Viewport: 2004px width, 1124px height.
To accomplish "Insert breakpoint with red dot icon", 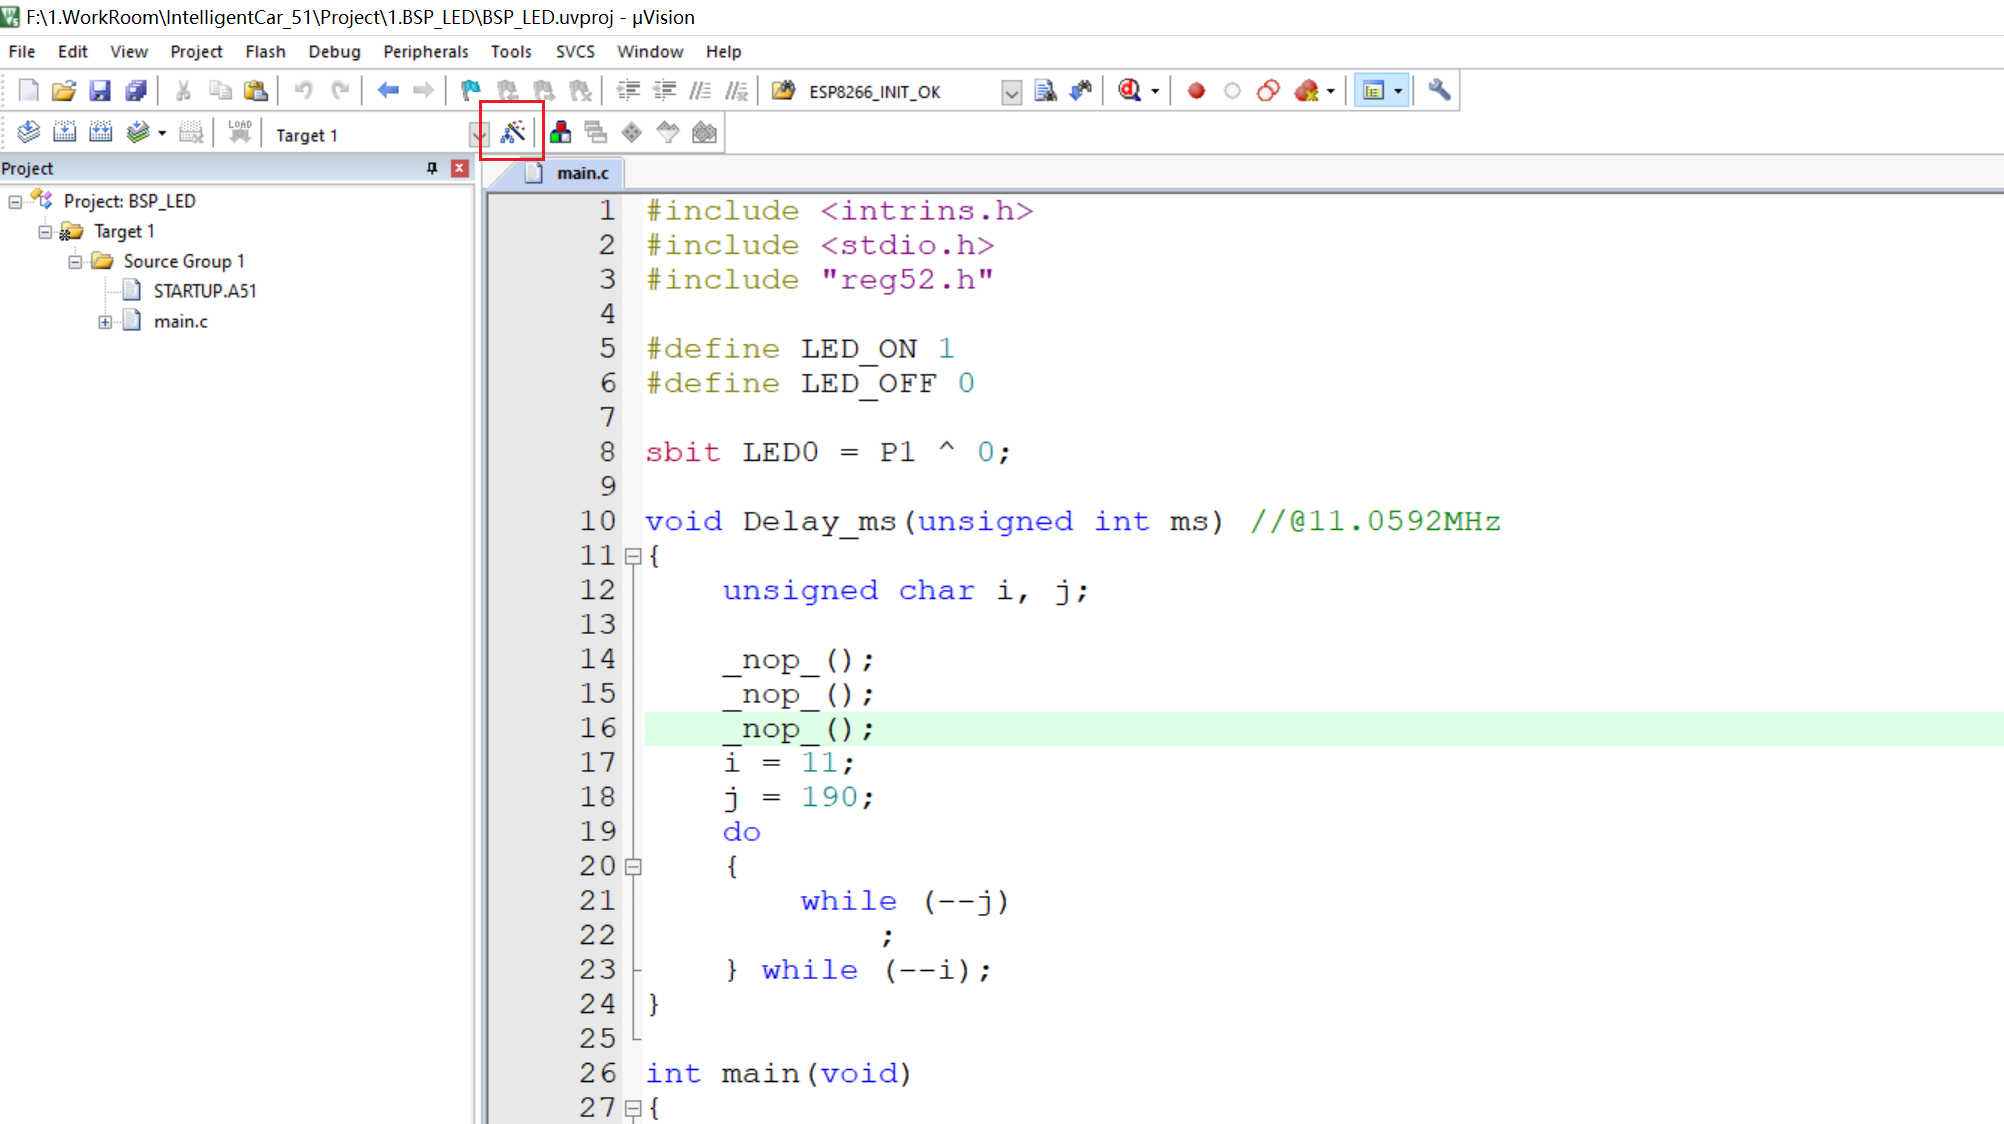I will pyautogui.click(x=1196, y=91).
